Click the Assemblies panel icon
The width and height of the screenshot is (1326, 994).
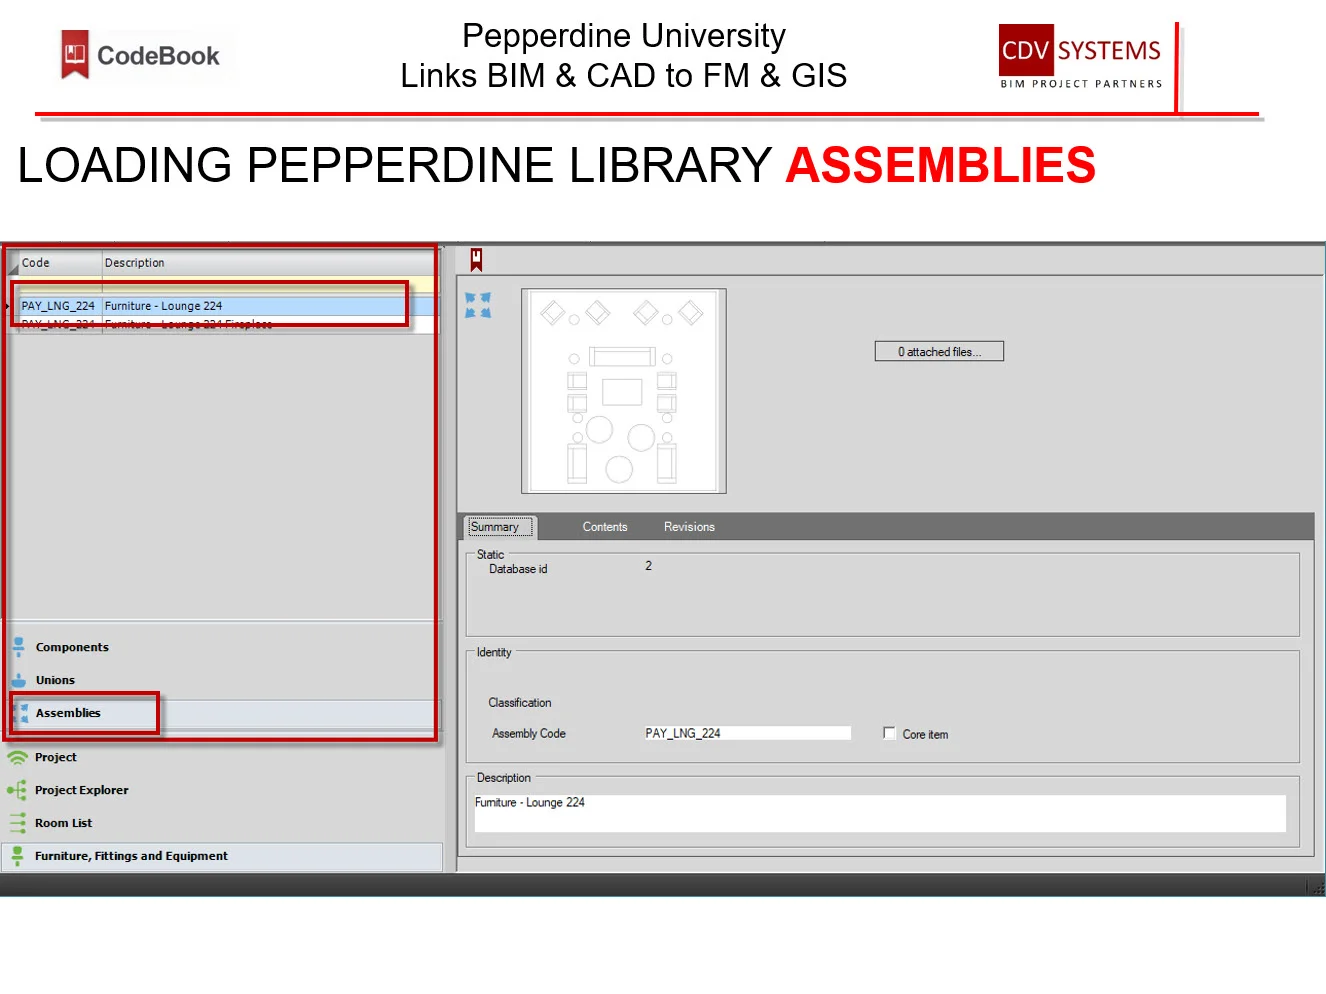click(x=20, y=713)
